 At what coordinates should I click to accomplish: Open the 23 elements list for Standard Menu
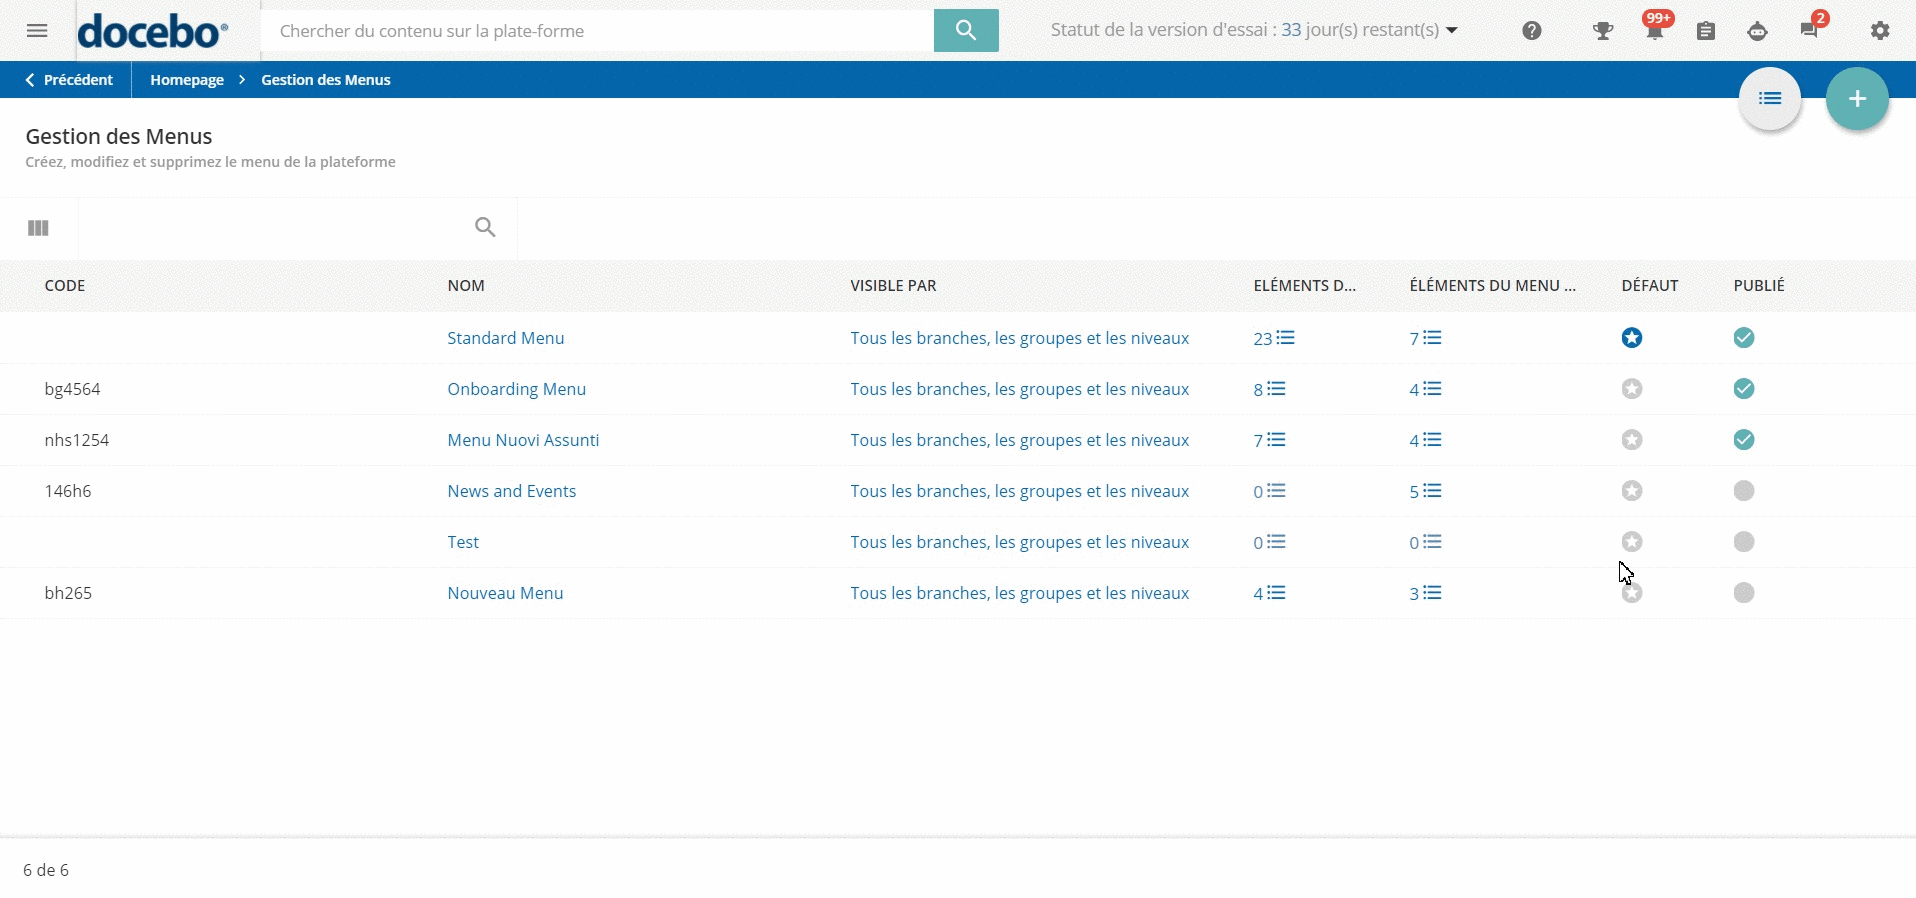pos(1273,338)
